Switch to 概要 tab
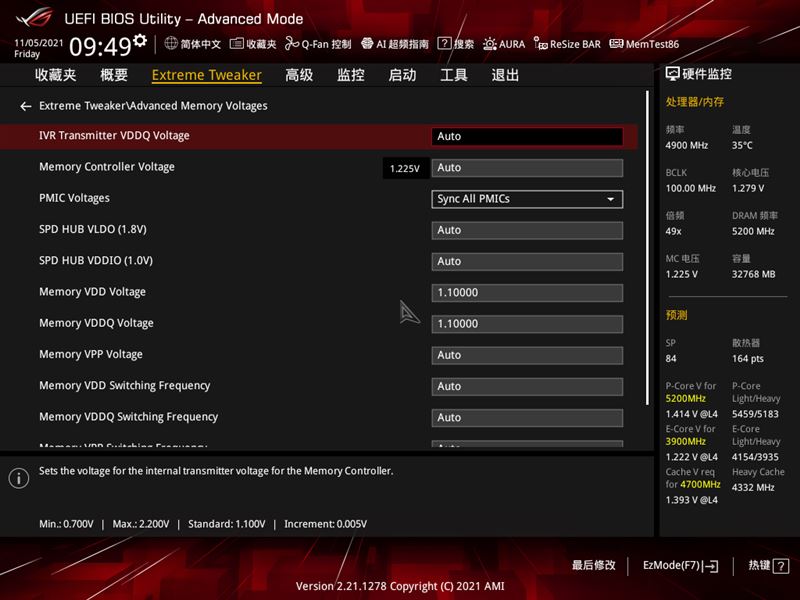 114,75
